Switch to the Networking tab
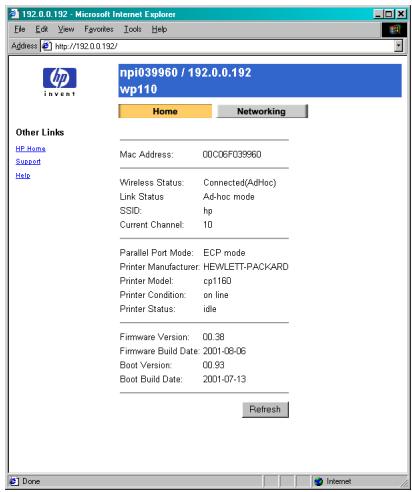 click(262, 111)
